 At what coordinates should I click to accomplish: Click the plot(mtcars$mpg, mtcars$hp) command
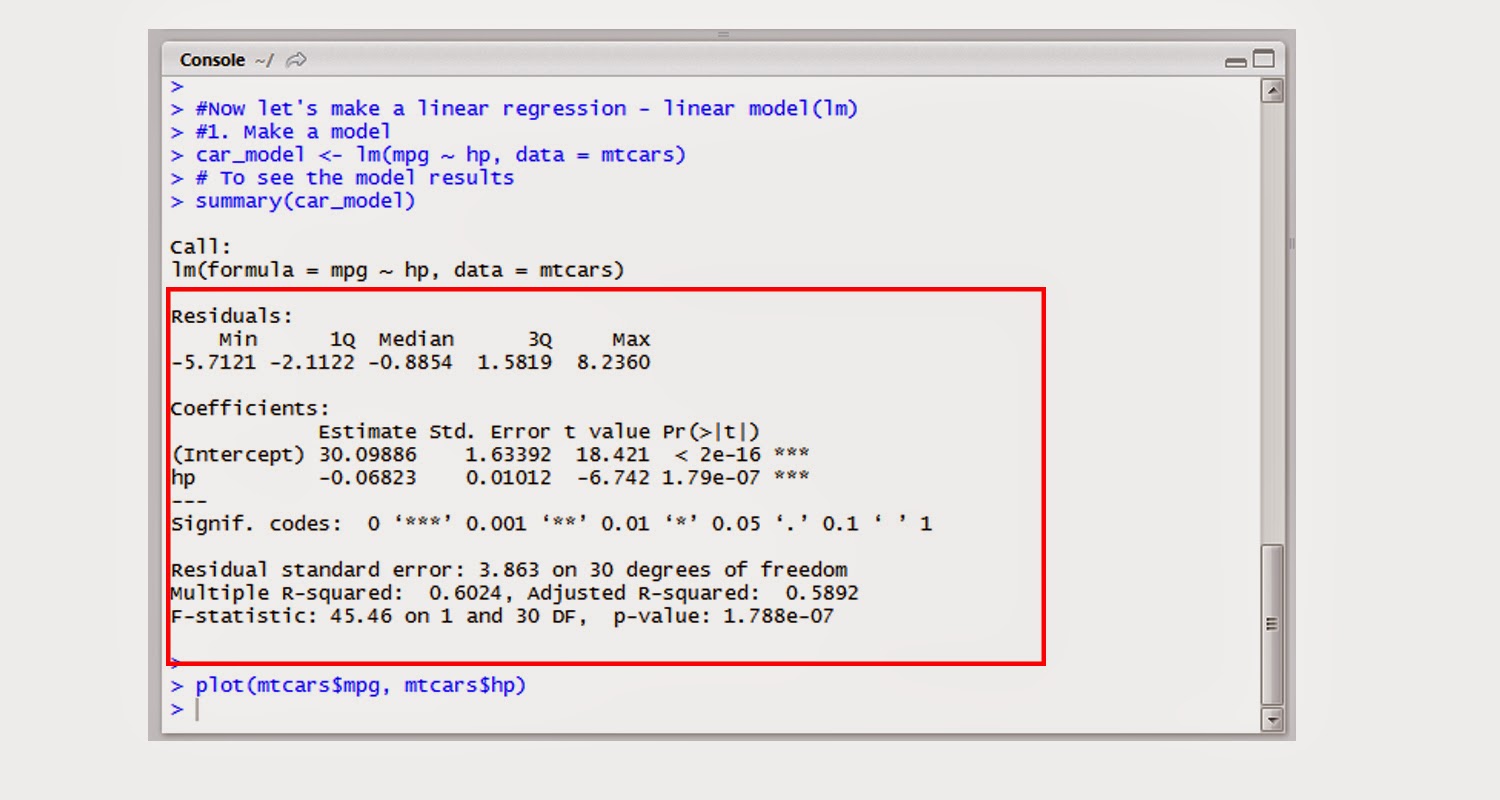click(360, 685)
